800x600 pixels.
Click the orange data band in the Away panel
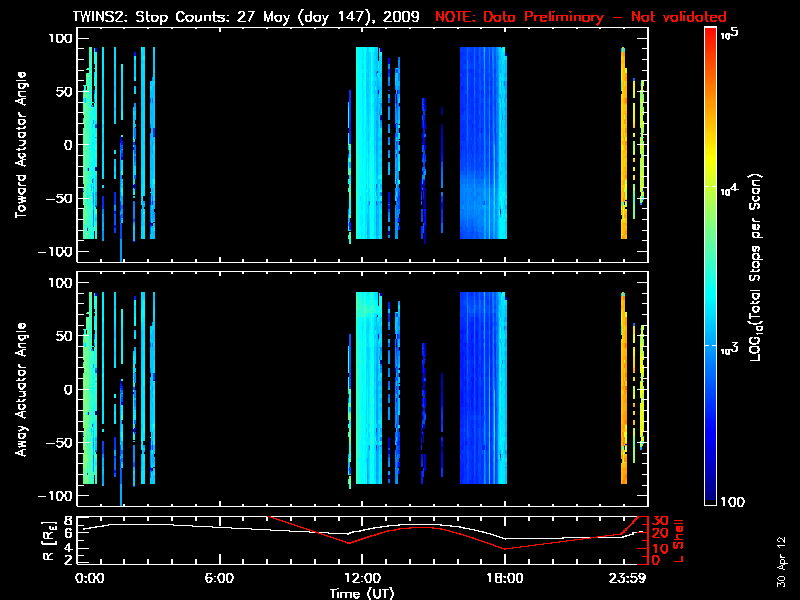(x=623, y=390)
